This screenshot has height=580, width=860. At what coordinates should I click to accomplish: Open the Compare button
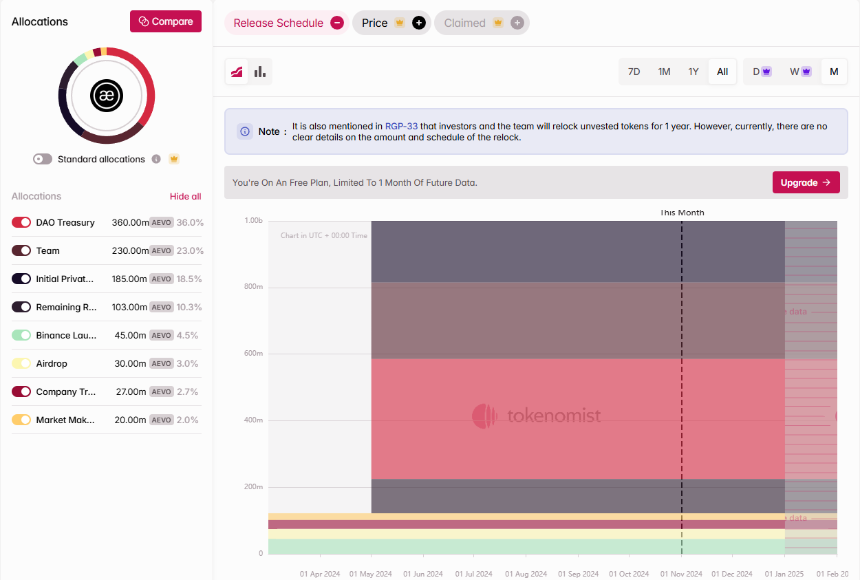pos(166,21)
